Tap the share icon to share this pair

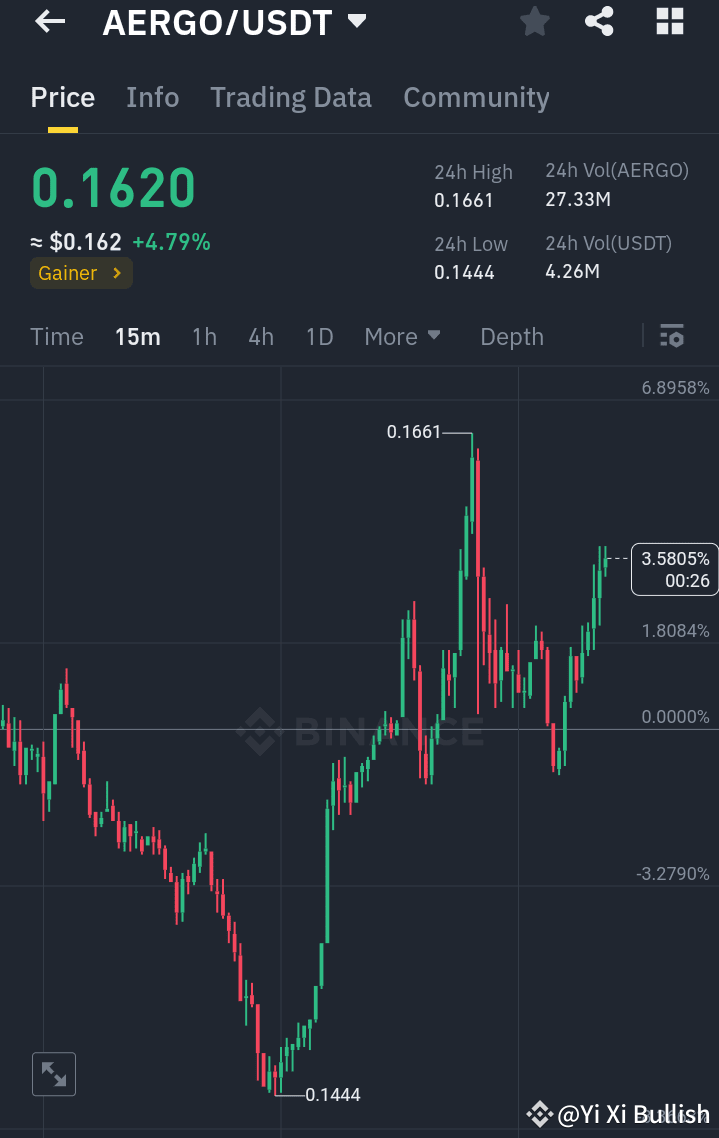click(x=599, y=21)
